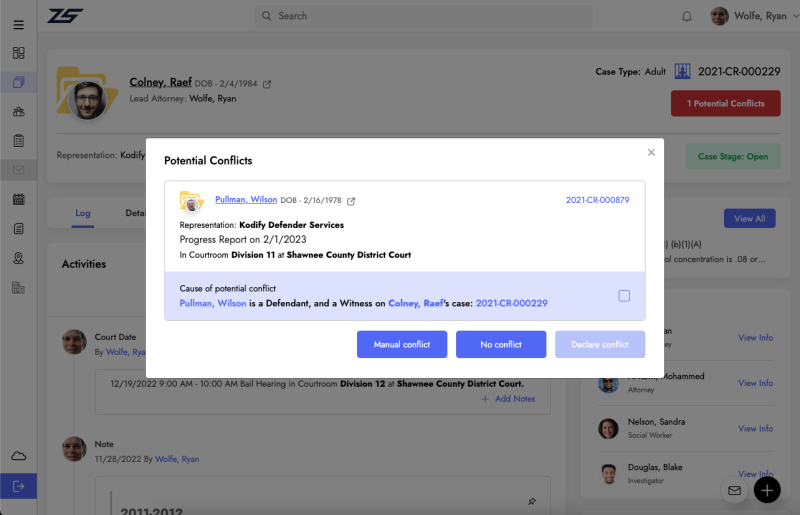This screenshot has height=515, width=800.
Task: Select the calendar icon in sidebar
Action: (18, 199)
